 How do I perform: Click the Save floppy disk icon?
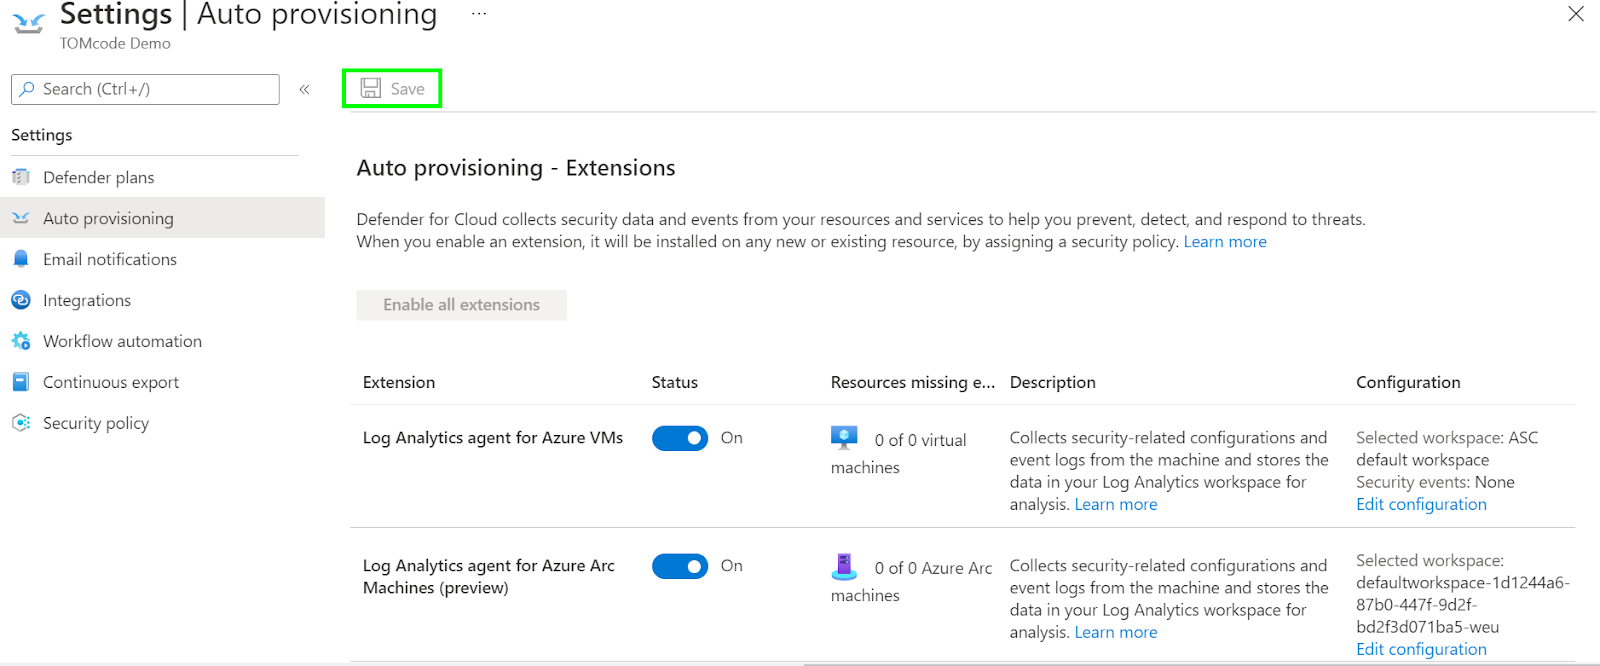tap(371, 89)
